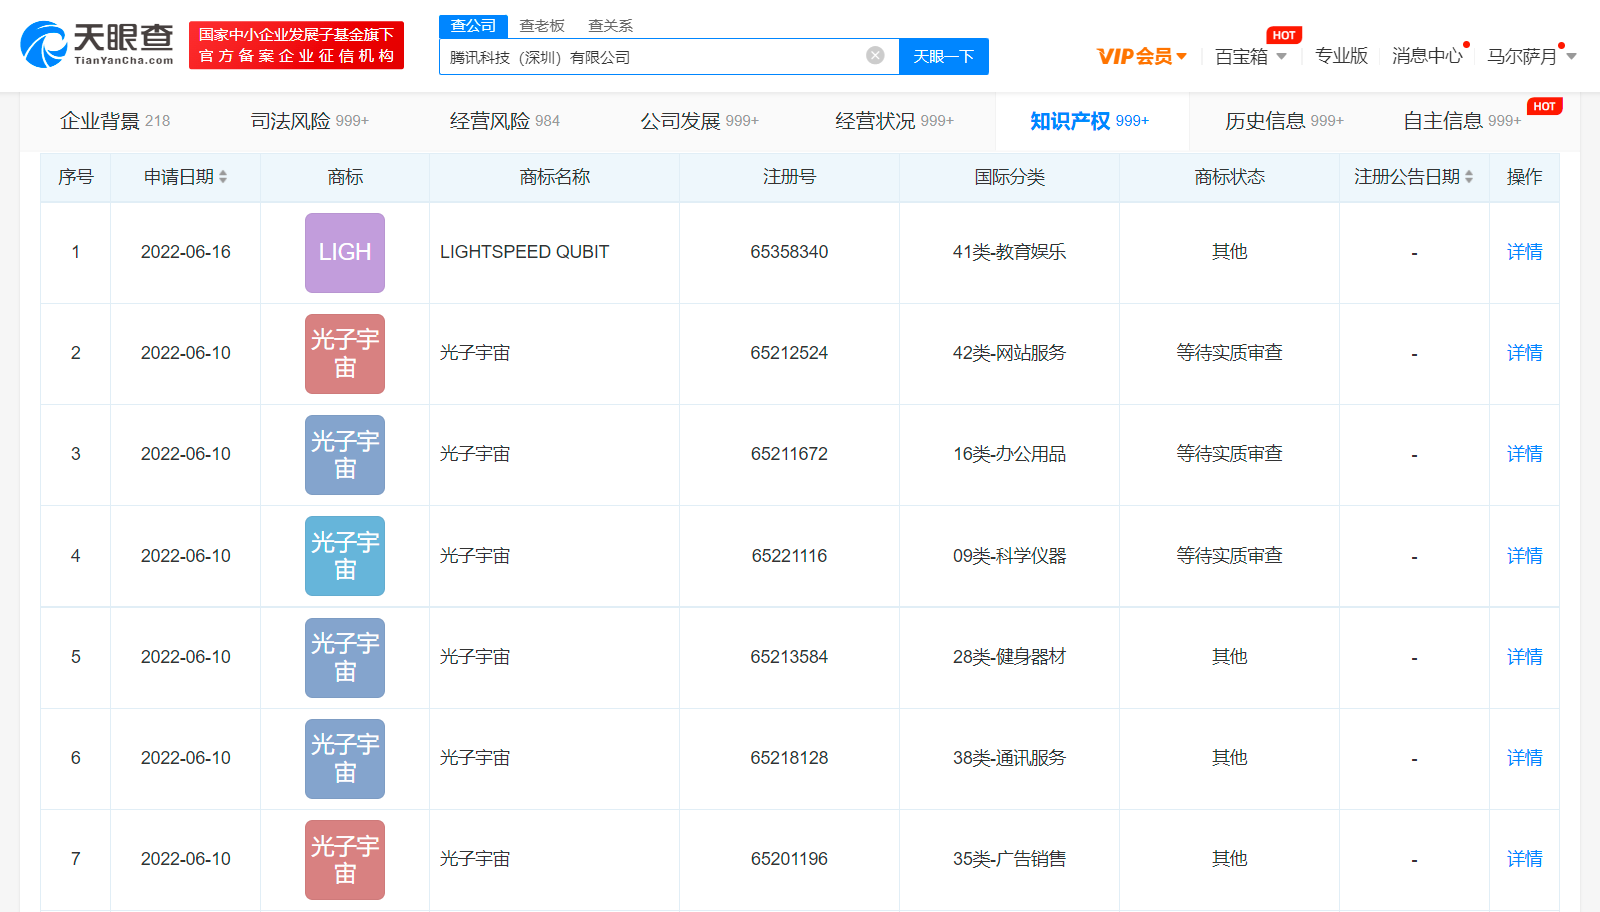Switch to the 司法风险 tab
1600x912 pixels.
click(309, 121)
